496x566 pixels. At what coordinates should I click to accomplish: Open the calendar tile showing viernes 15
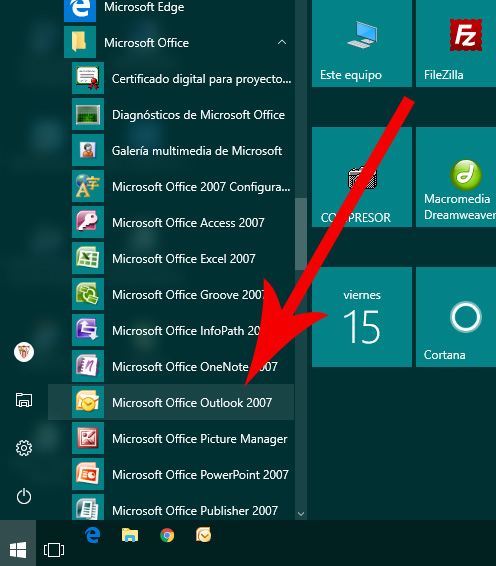(x=362, y=317)
